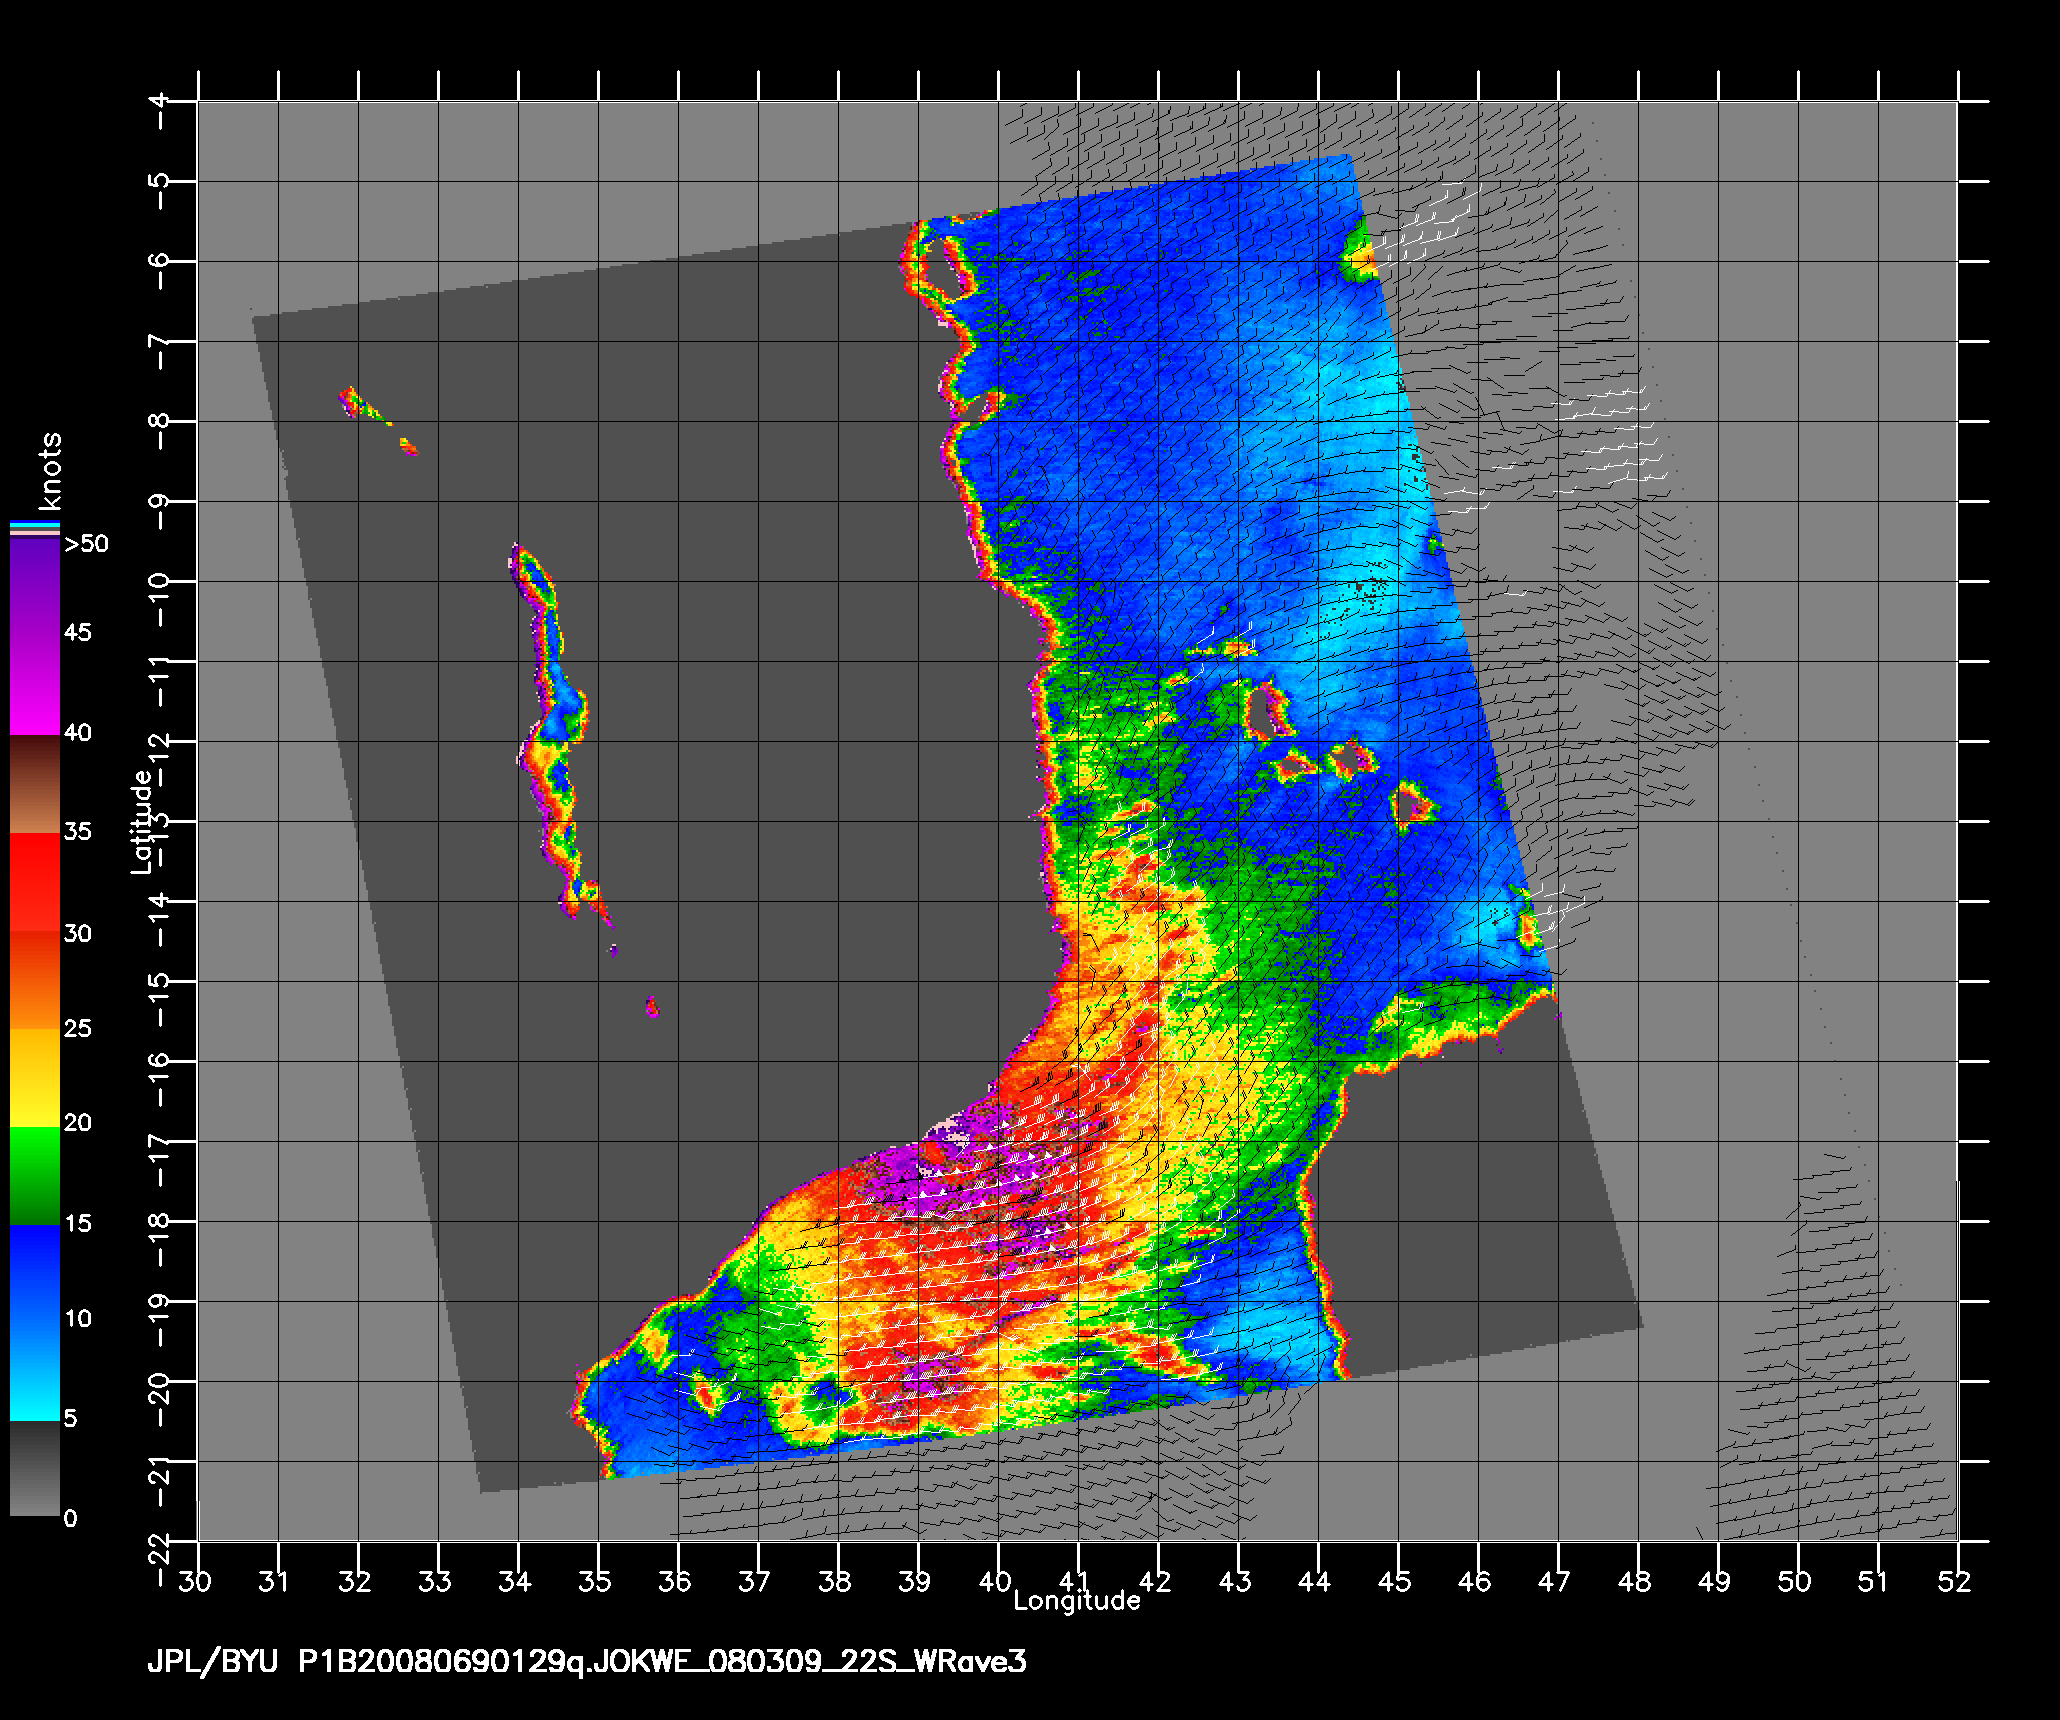Click the '33' longitude tick label
Screen dimensions: 2060x1720
435,1581
